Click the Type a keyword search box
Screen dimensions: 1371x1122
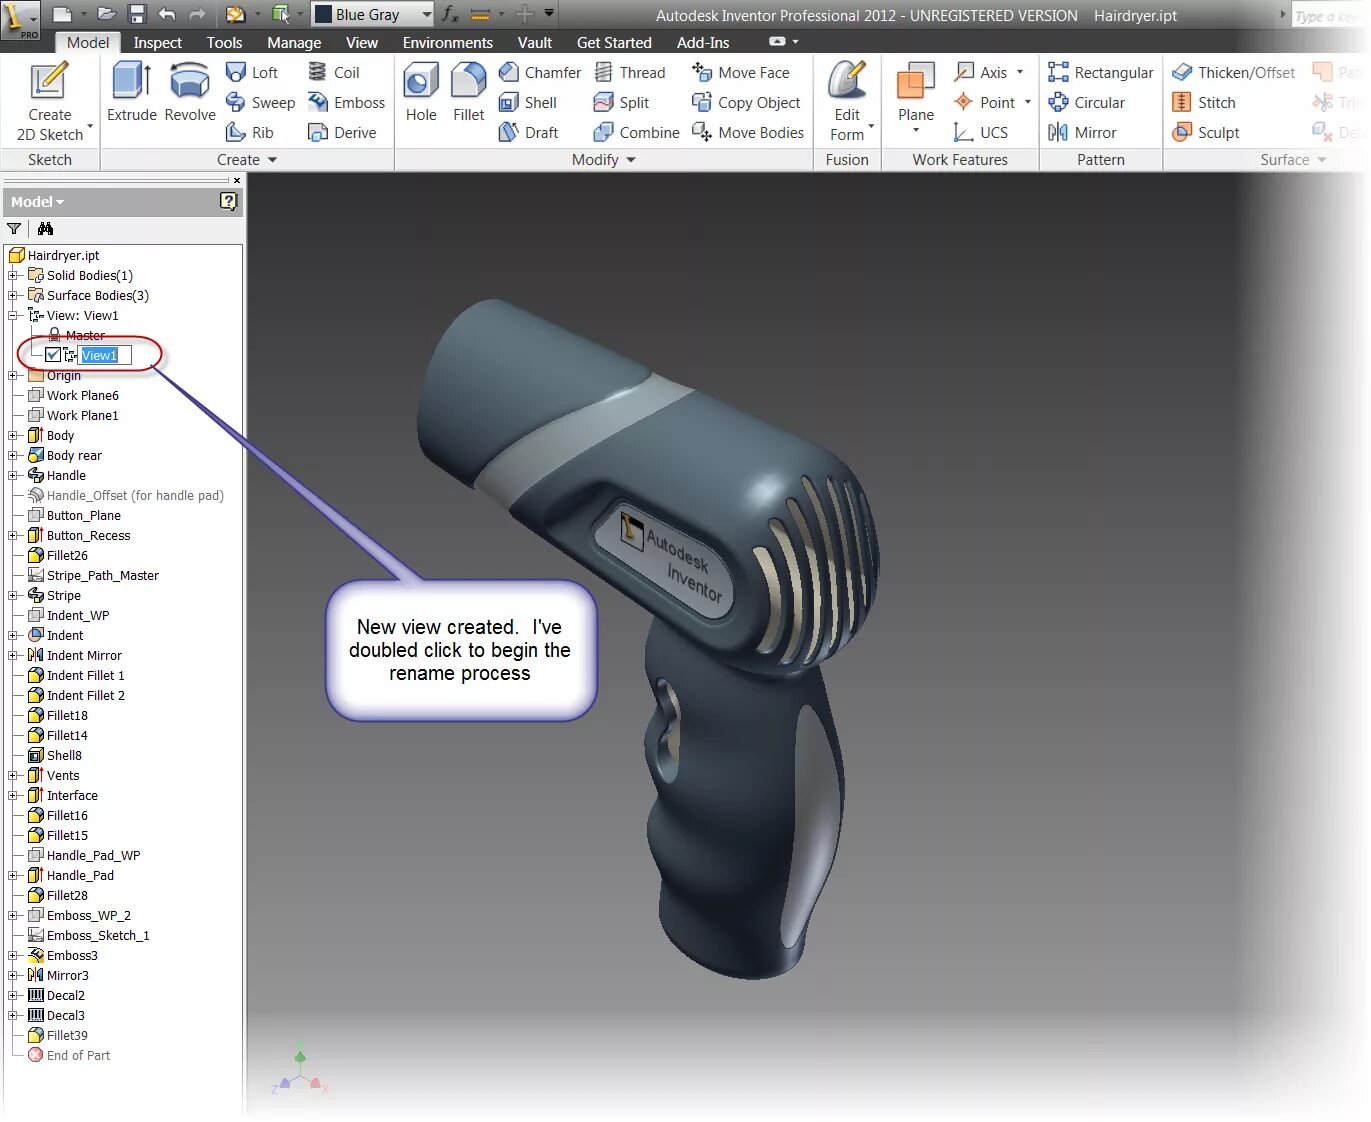(x=1330, y=16)
